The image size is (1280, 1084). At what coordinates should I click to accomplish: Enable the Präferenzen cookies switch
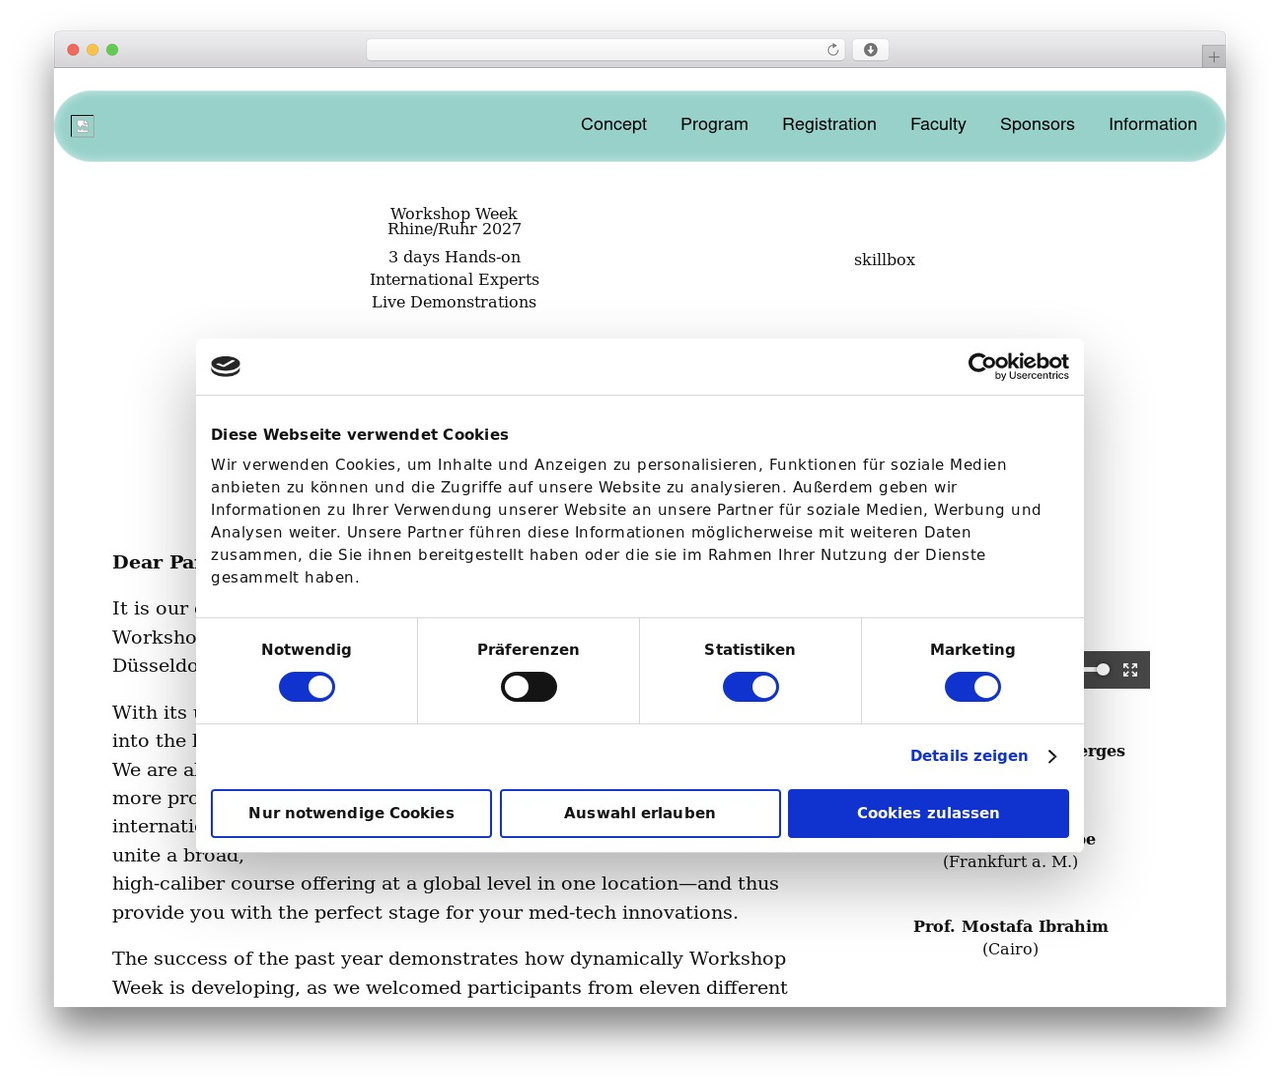pos(529,687)
